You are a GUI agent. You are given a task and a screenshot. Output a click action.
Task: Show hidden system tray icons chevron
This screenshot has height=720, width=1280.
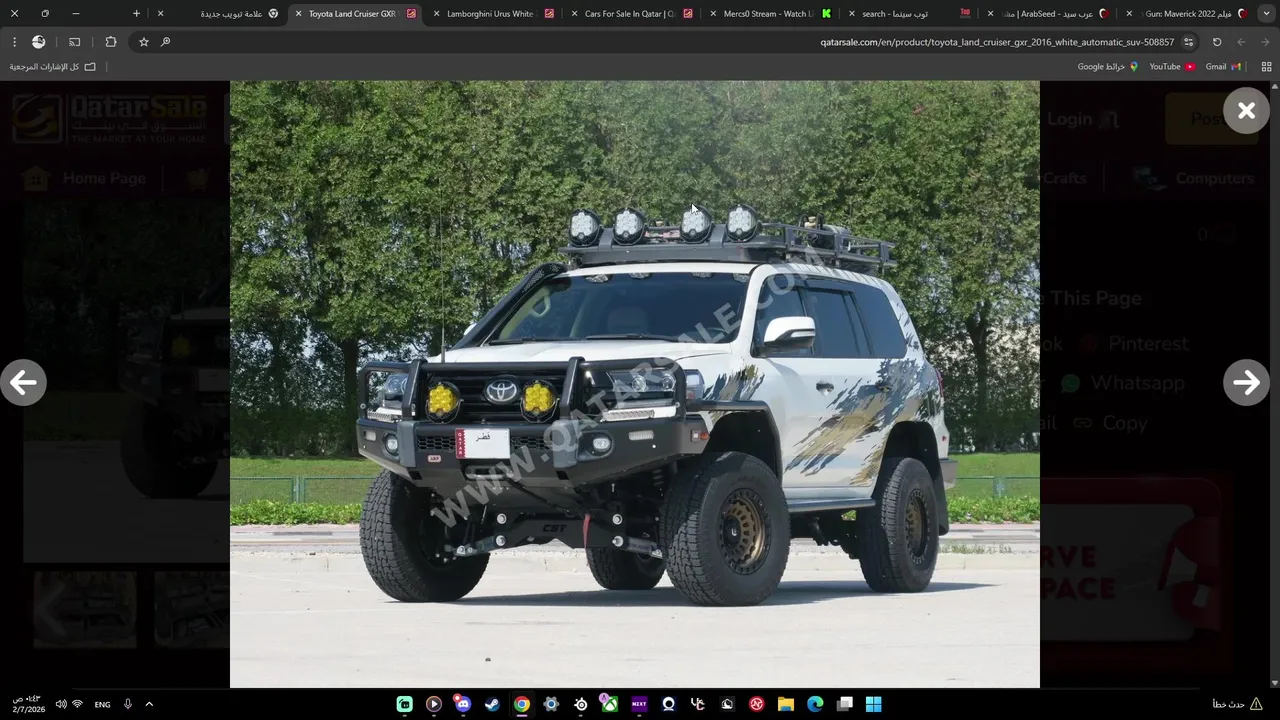[x=149, y=704]
